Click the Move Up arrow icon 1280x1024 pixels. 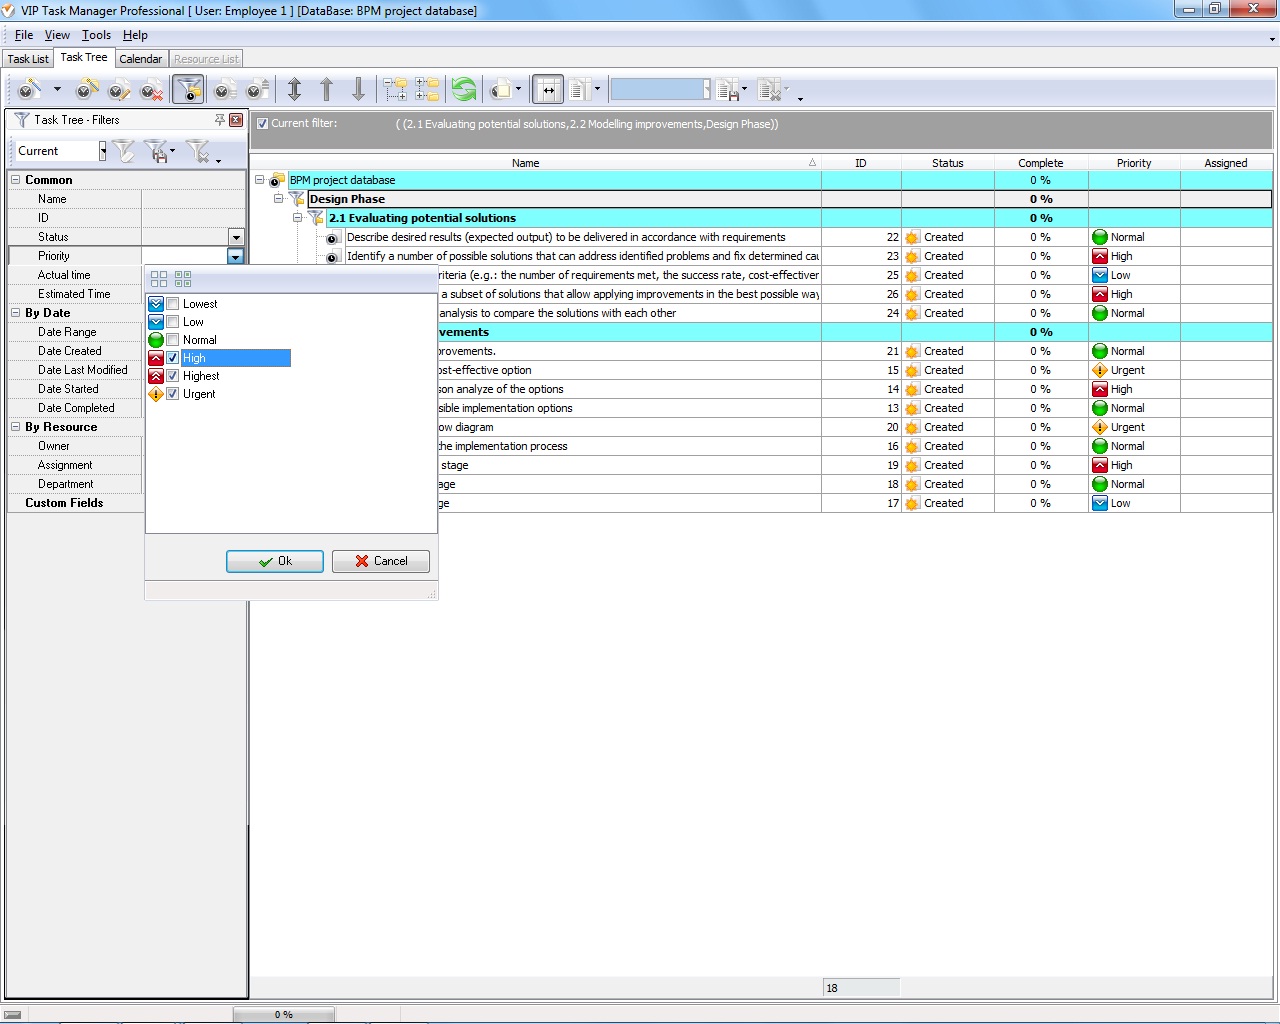pos(326,90)
